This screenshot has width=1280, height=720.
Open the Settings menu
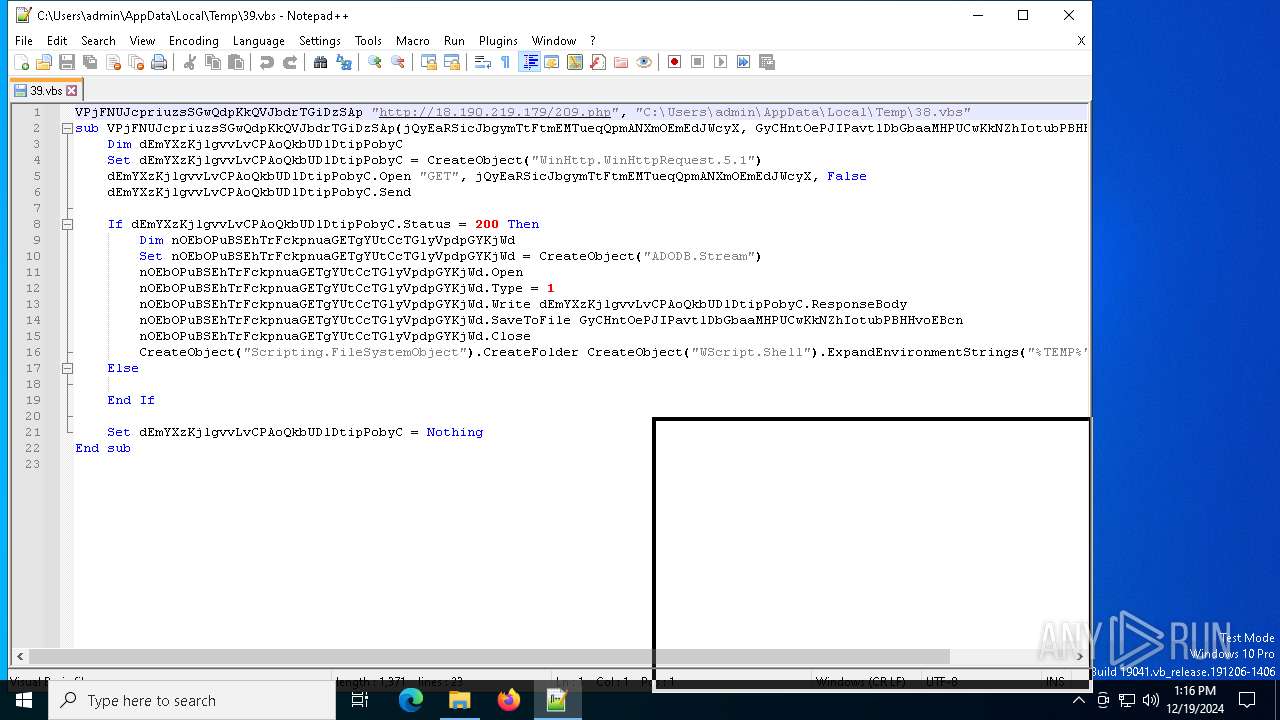(320, 41)
